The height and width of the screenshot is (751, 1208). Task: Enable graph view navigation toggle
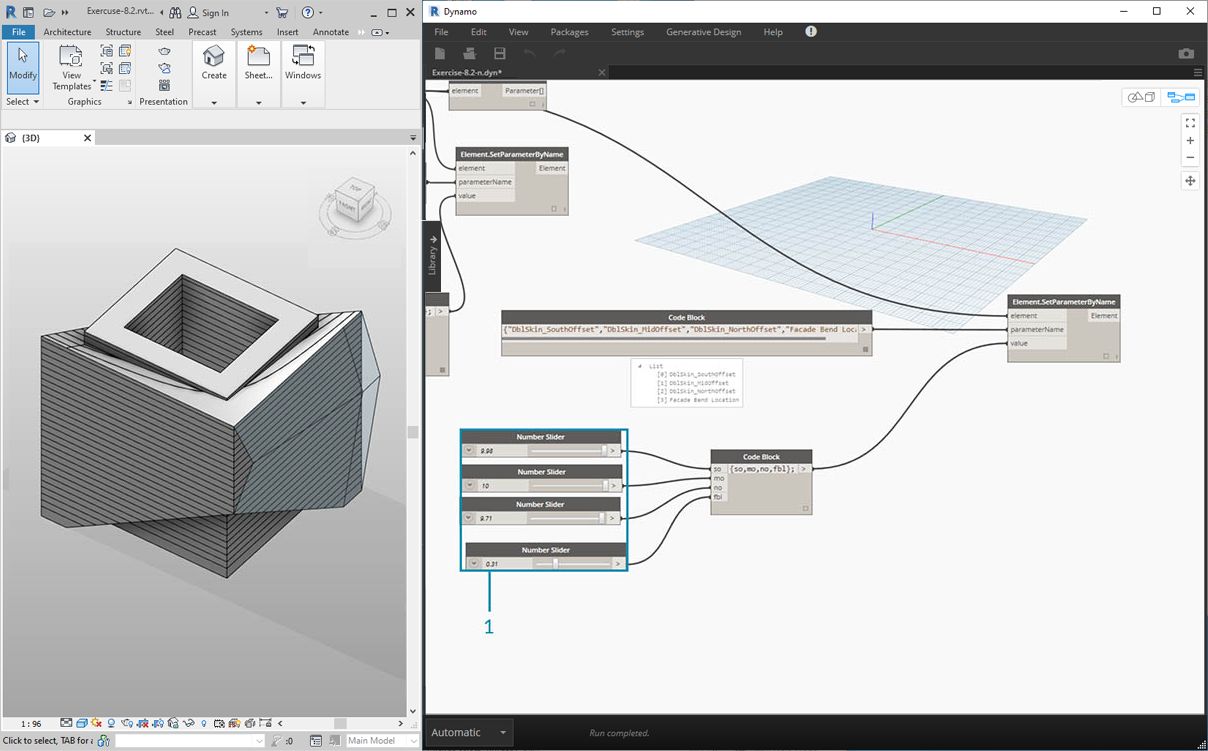click(1181, 97)
